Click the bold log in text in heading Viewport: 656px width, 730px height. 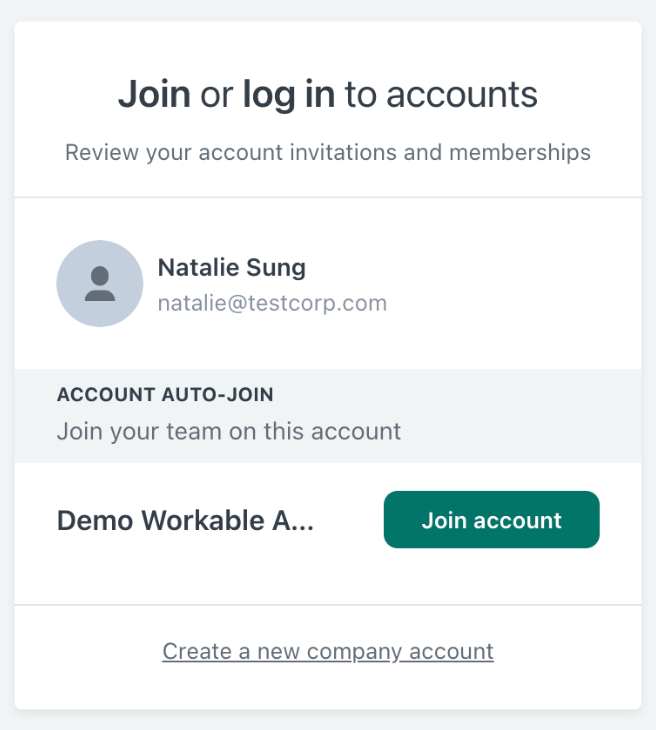(289, 95)
